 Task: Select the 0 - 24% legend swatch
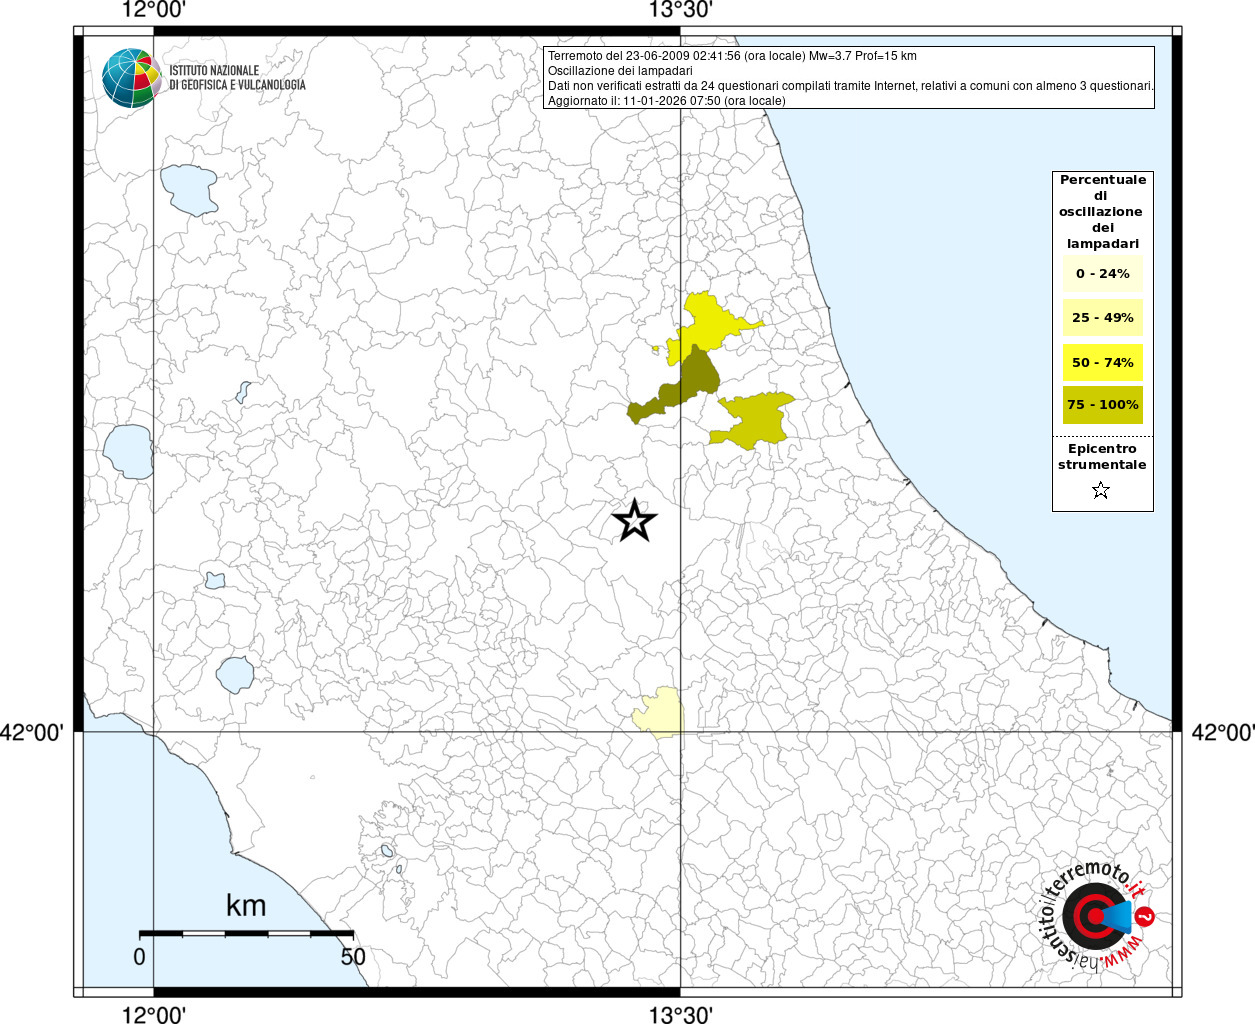(1102, 274)
